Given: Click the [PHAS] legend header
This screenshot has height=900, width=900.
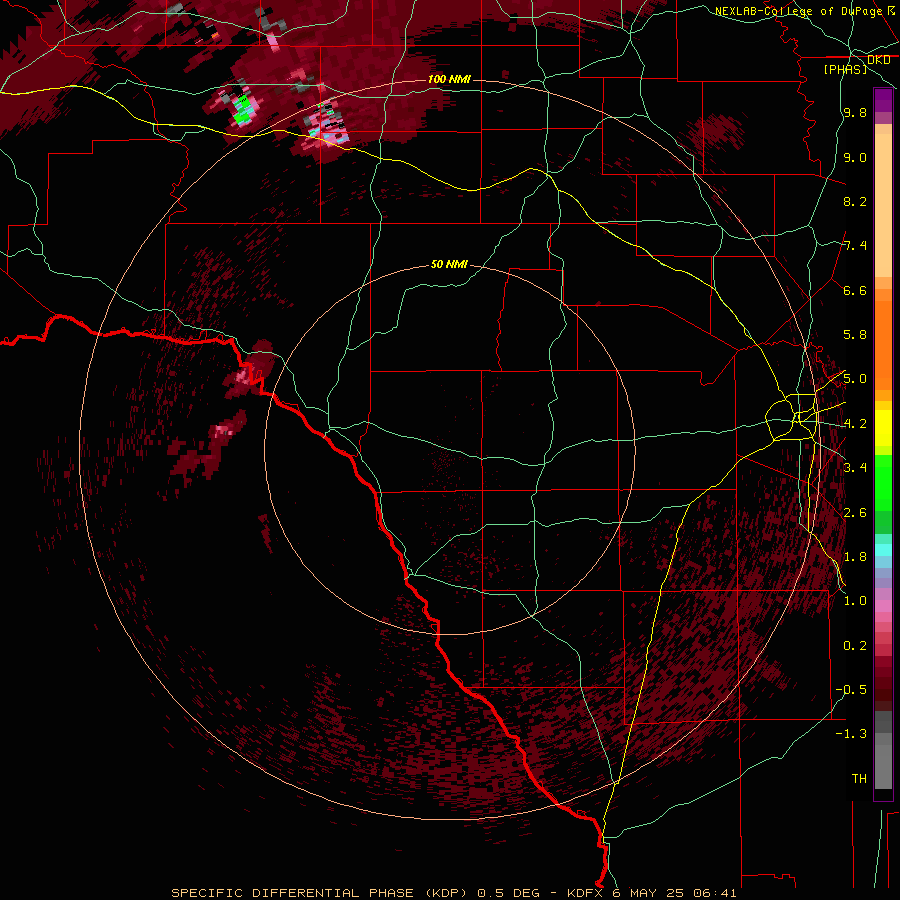Looking at the screenshot, I should 845,69.
